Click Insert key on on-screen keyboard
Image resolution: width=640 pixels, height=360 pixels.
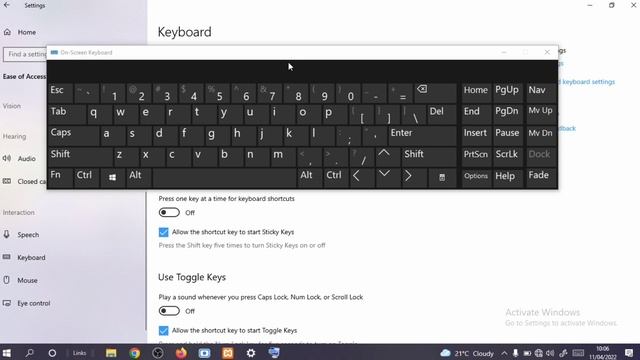pos(476,135)
